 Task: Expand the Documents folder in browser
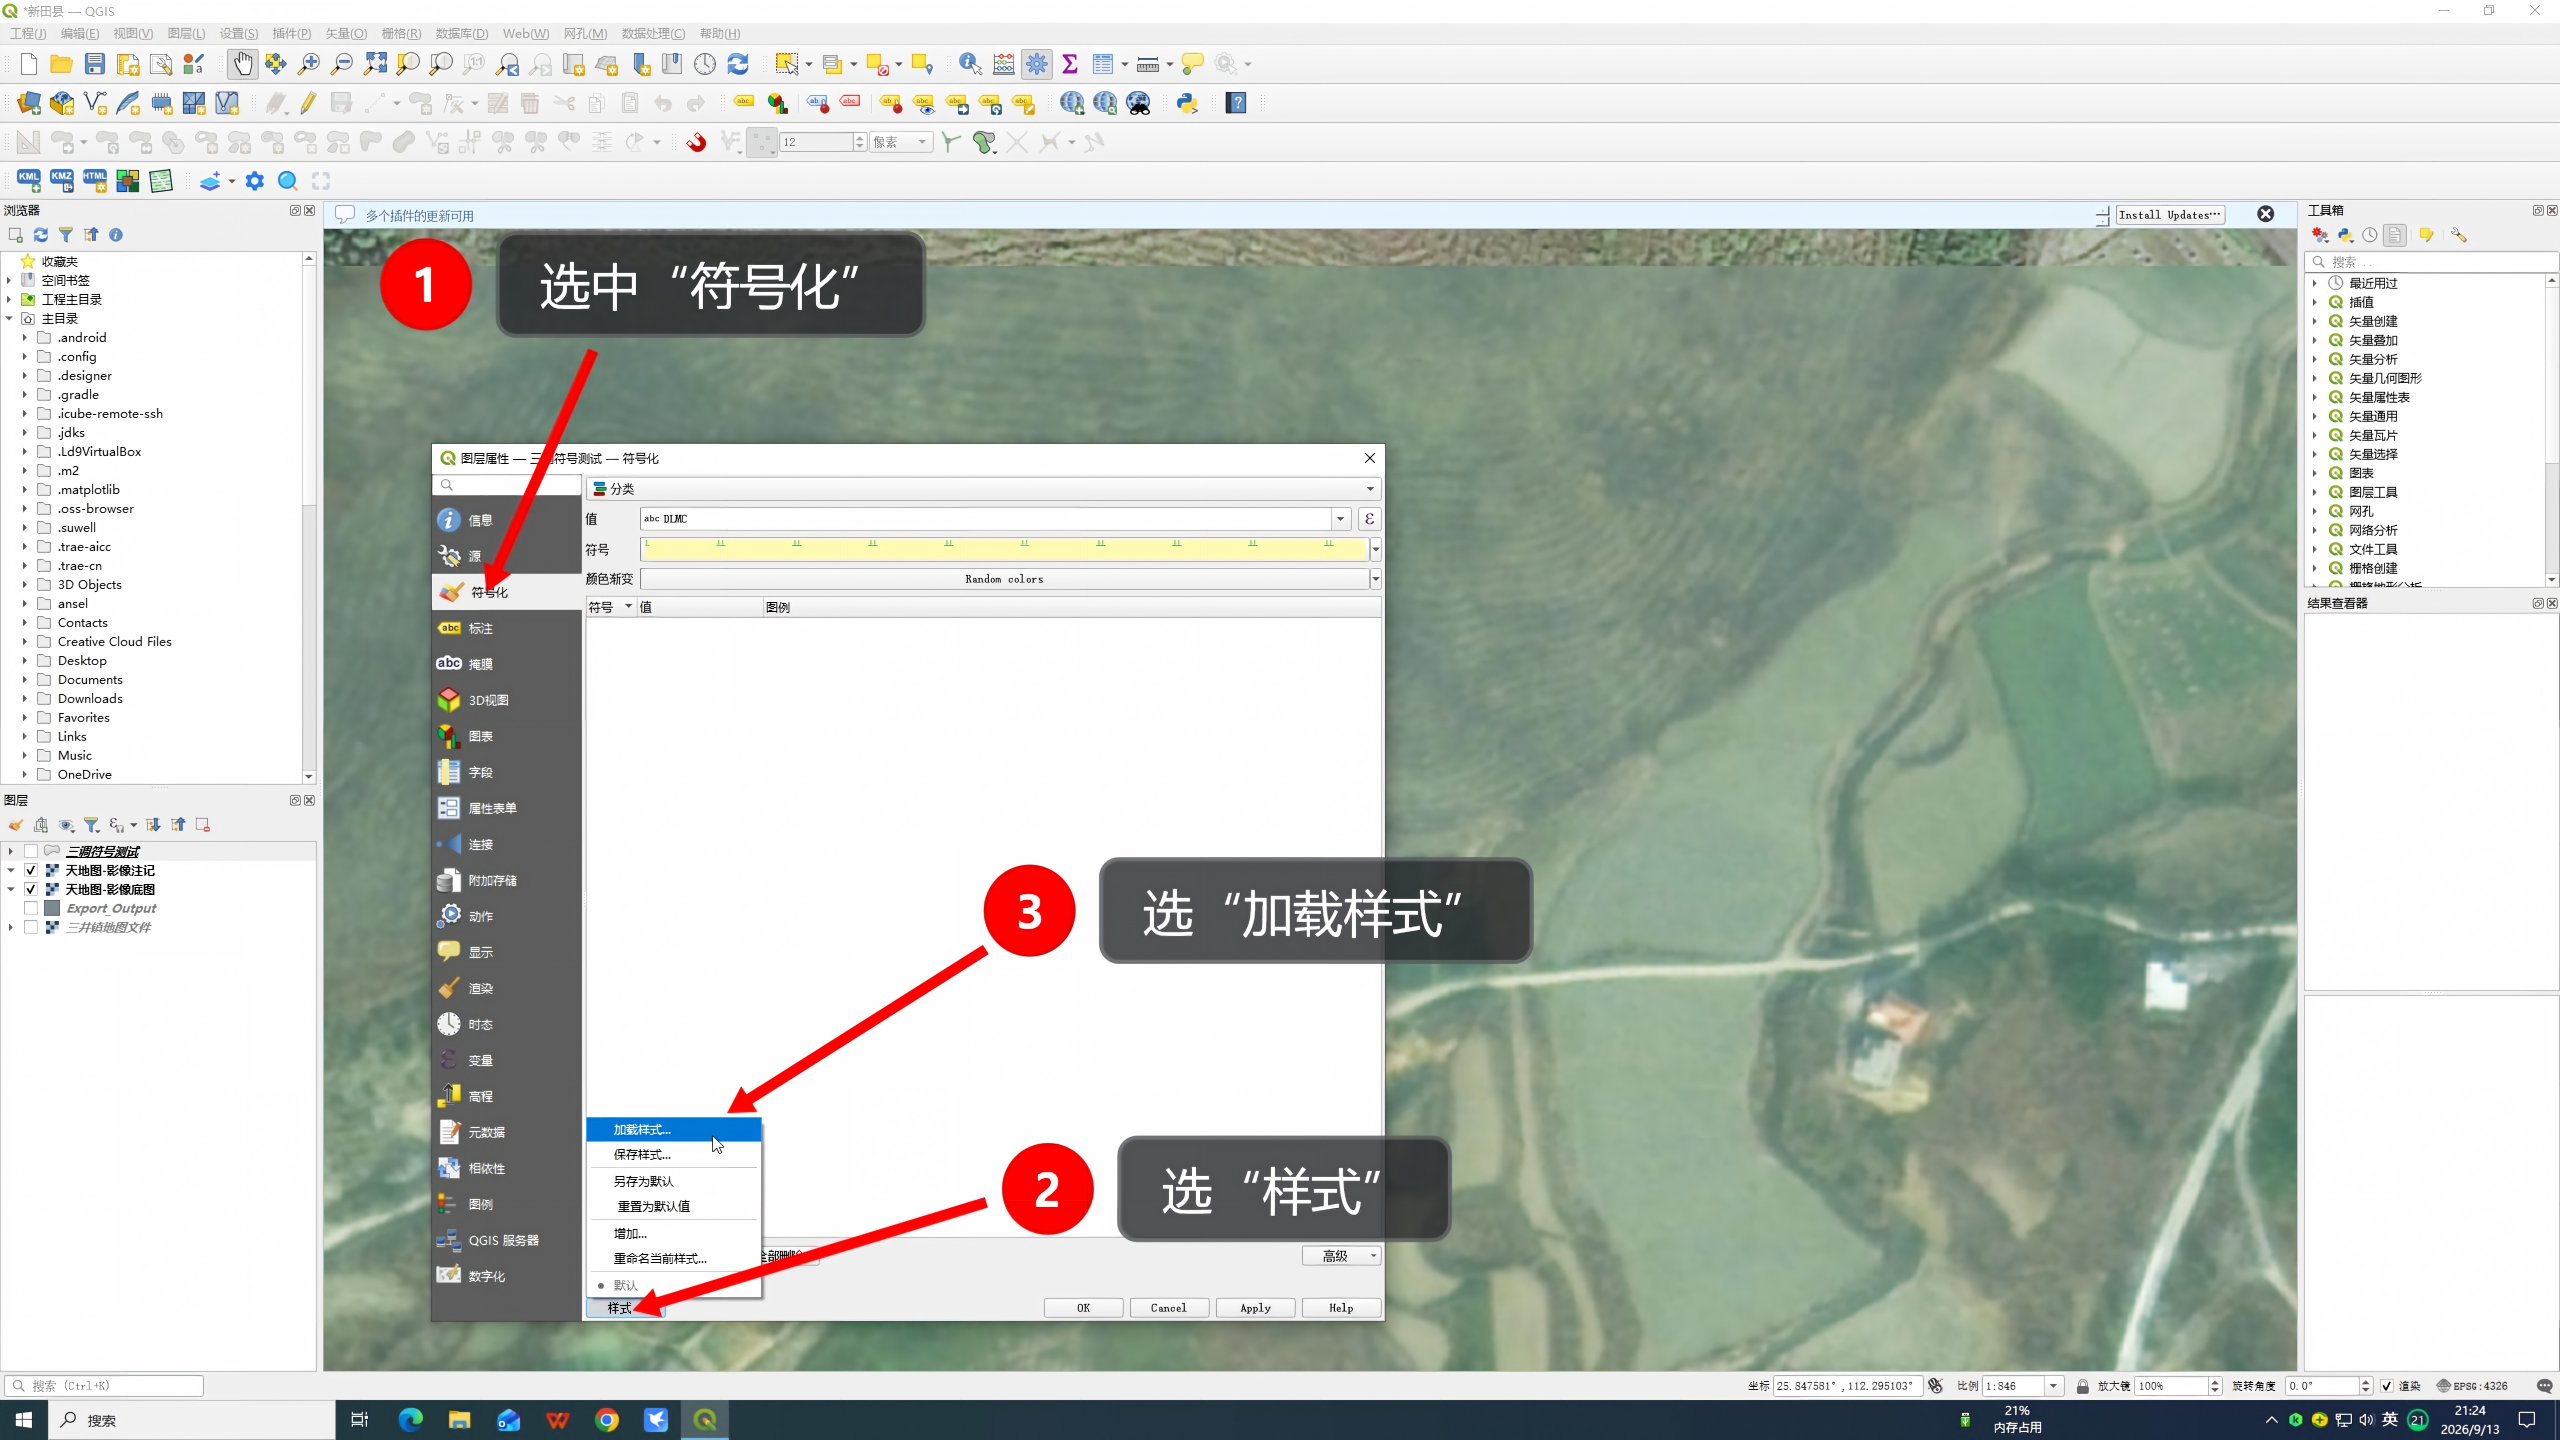tap(24, 680)
